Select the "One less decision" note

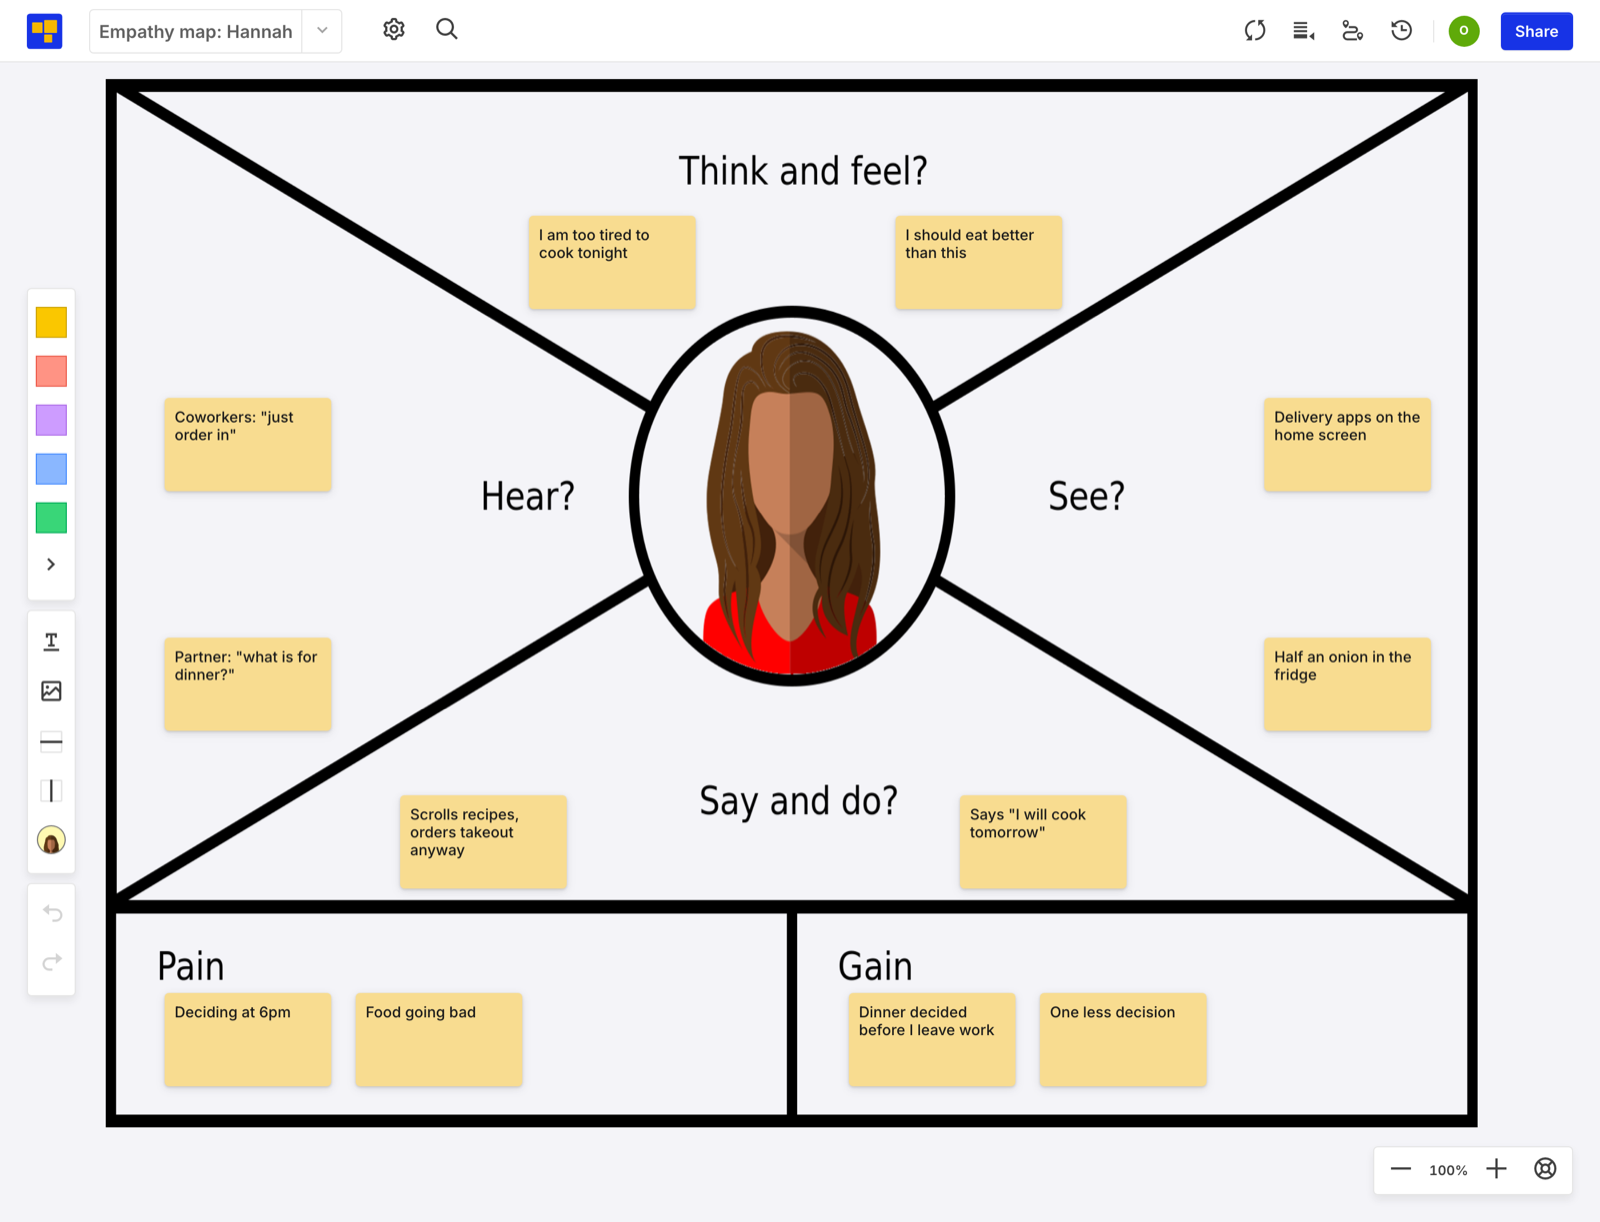(x=1123, y=1039)
